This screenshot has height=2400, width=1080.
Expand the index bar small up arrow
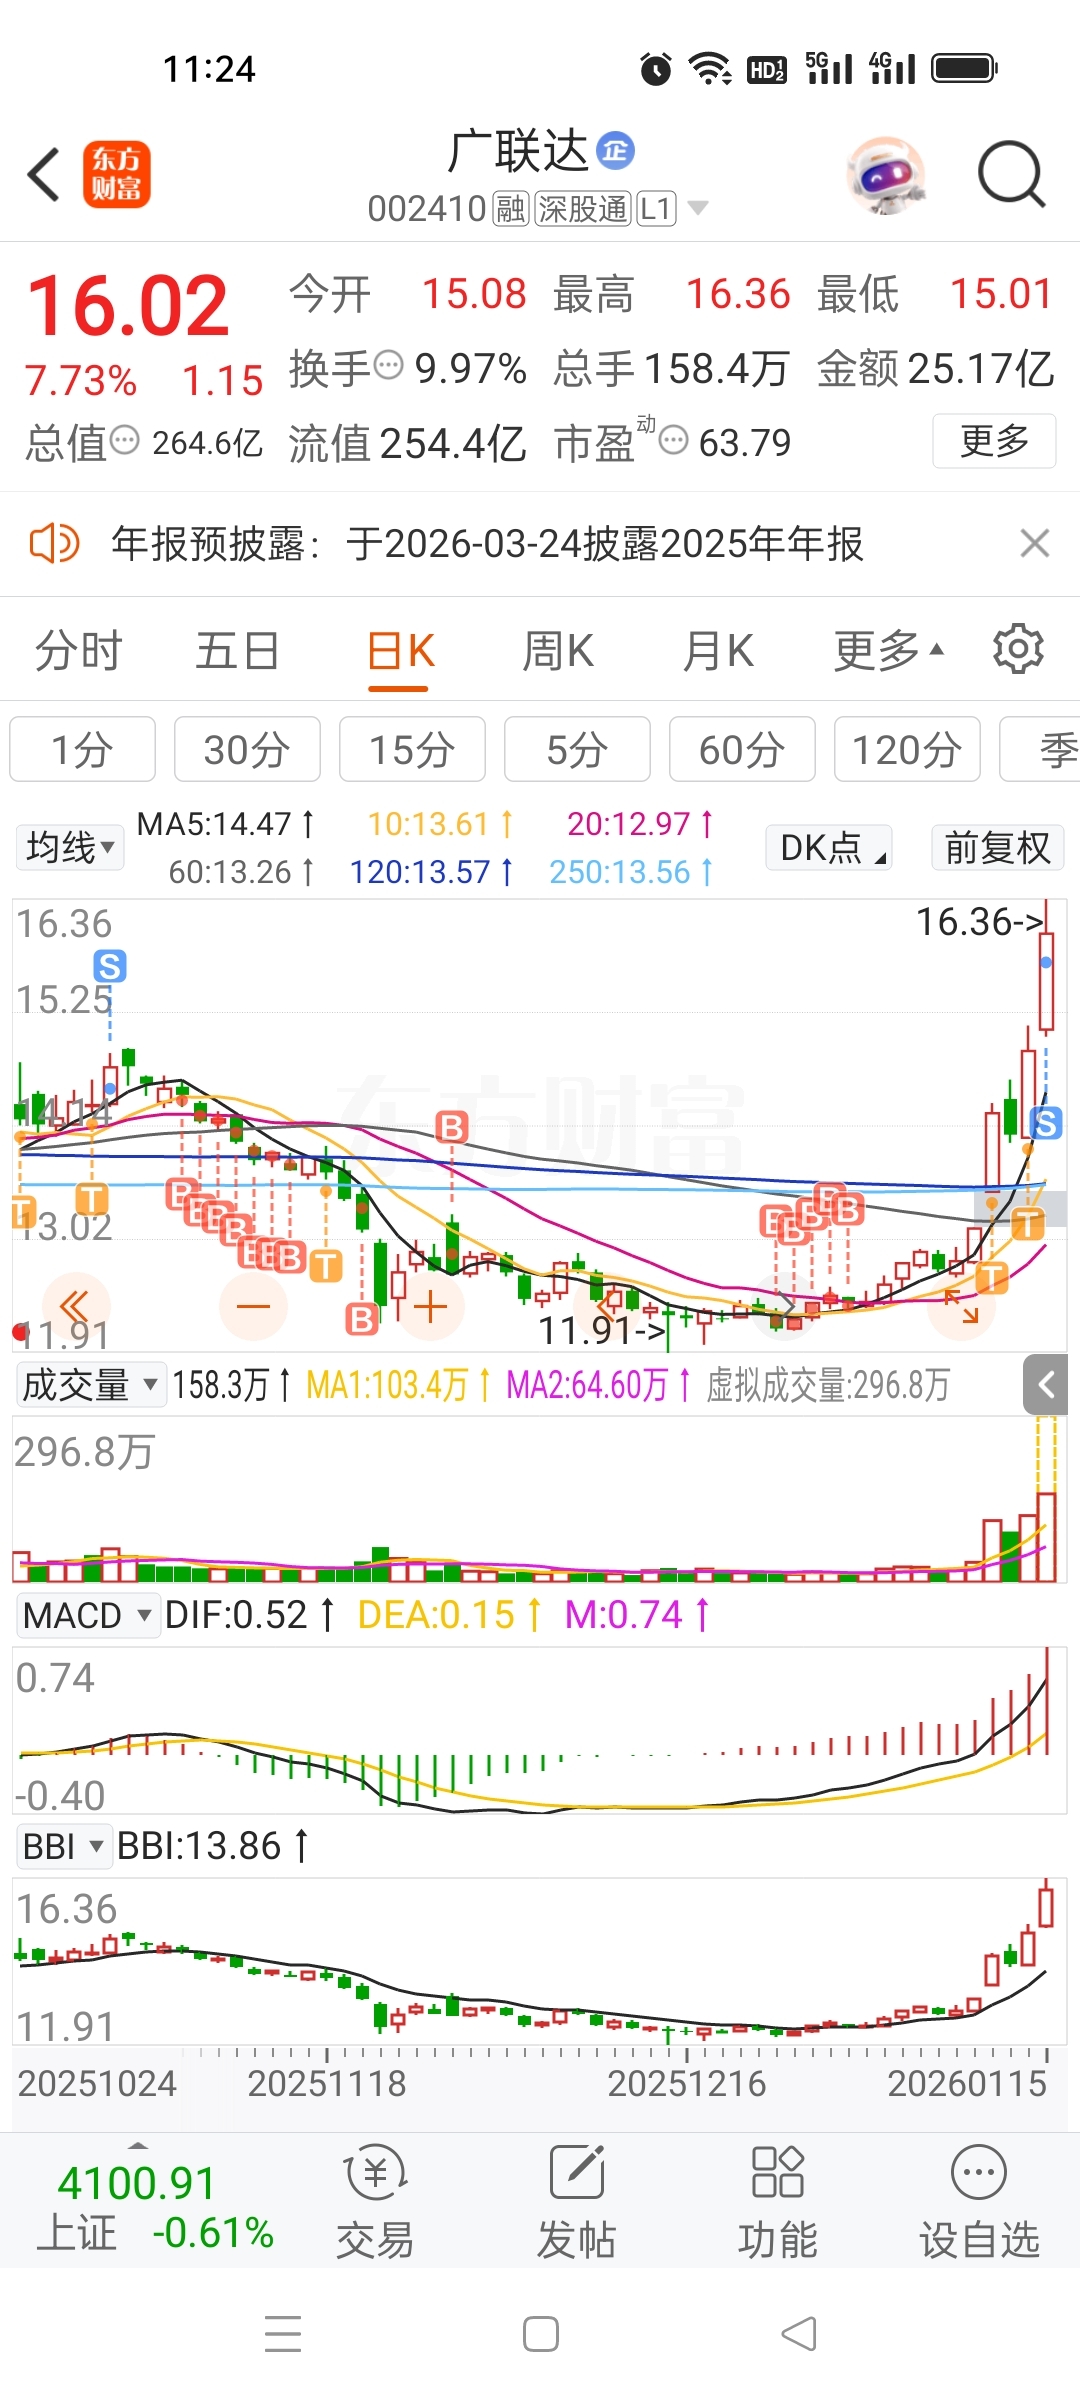pos(138,2146)
